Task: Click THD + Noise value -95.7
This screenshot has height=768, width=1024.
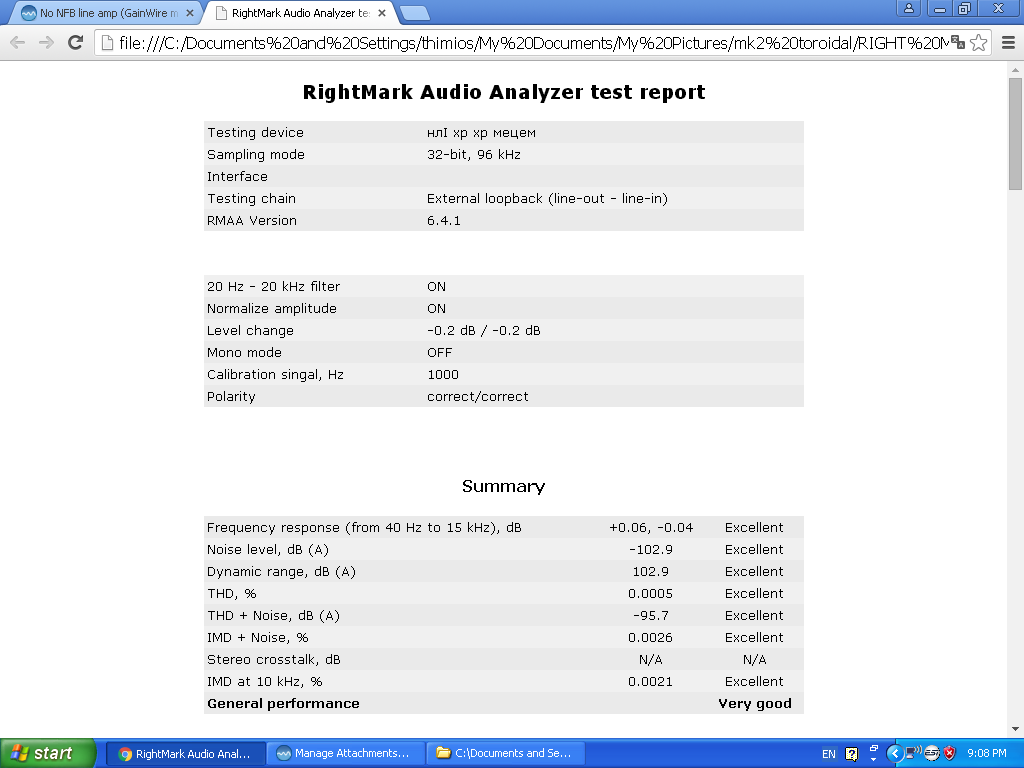Action: 650,616
